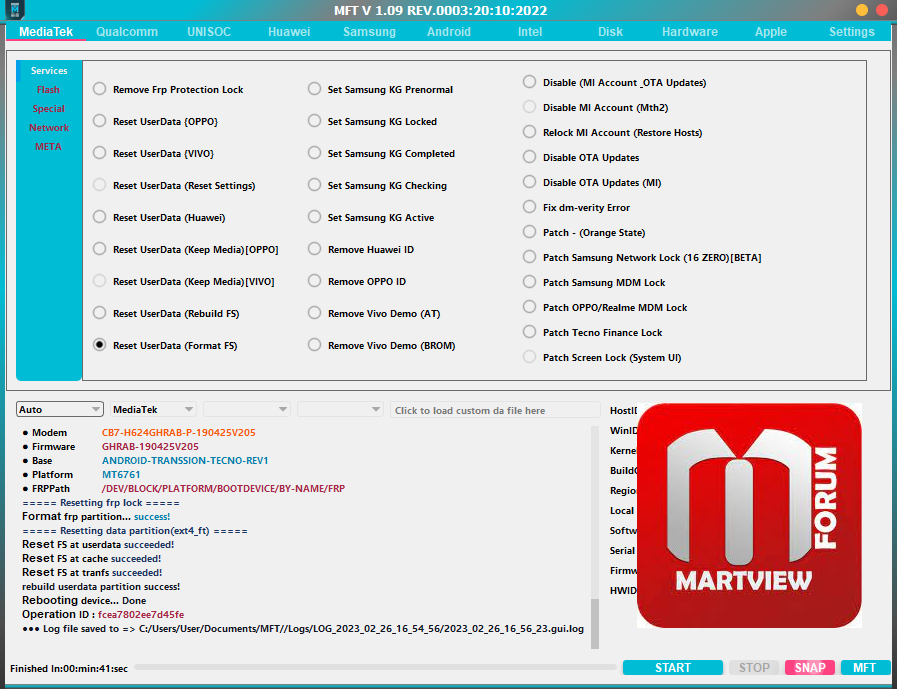Image resolution: width=897 pixels, height=689 pixels.
Task: Select Disable (MI Account _OTA Updates)
Action: coord(615,82)
